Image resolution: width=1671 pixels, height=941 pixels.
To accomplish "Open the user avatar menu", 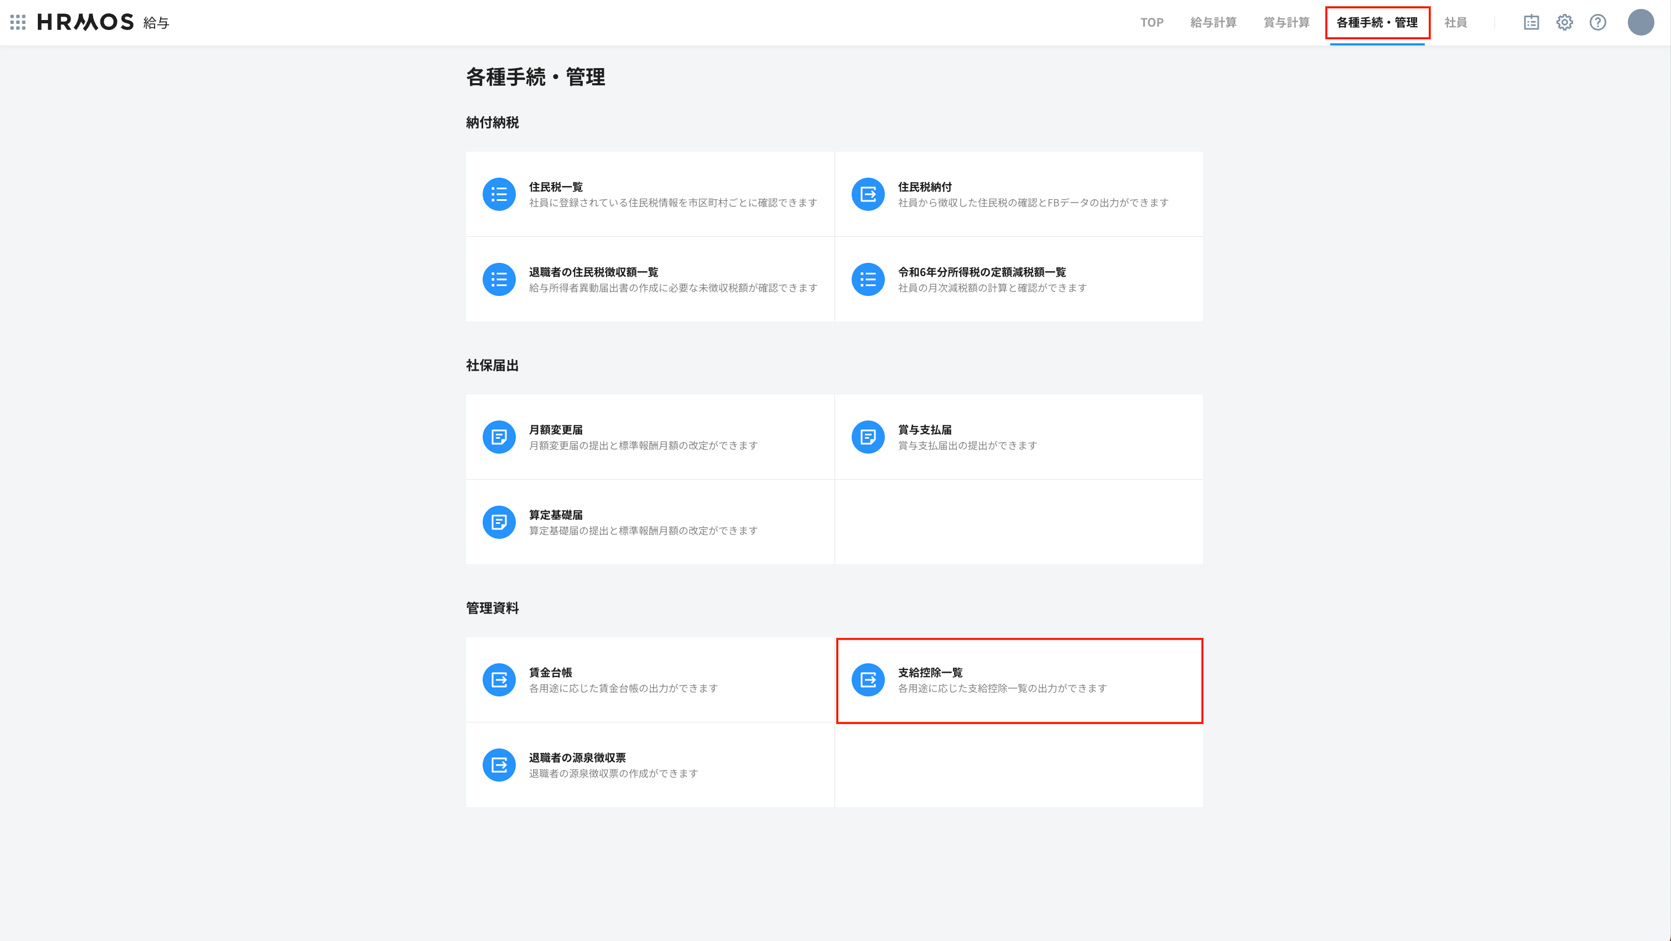I will click(1640, 22).
